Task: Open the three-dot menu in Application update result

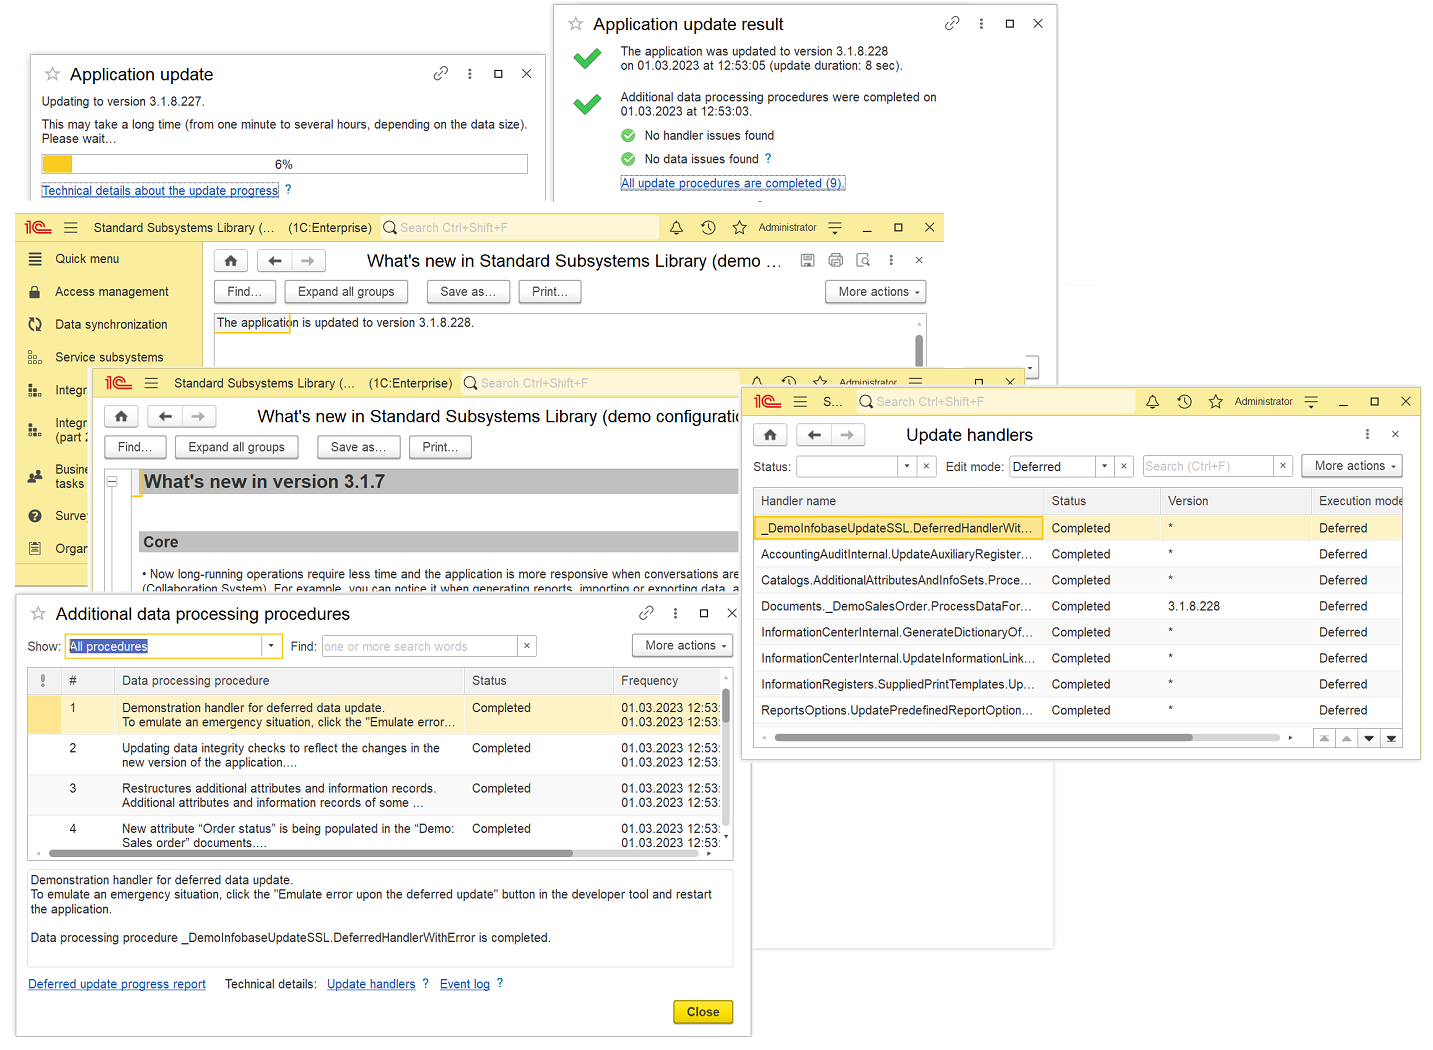Action: coord(981,24)
